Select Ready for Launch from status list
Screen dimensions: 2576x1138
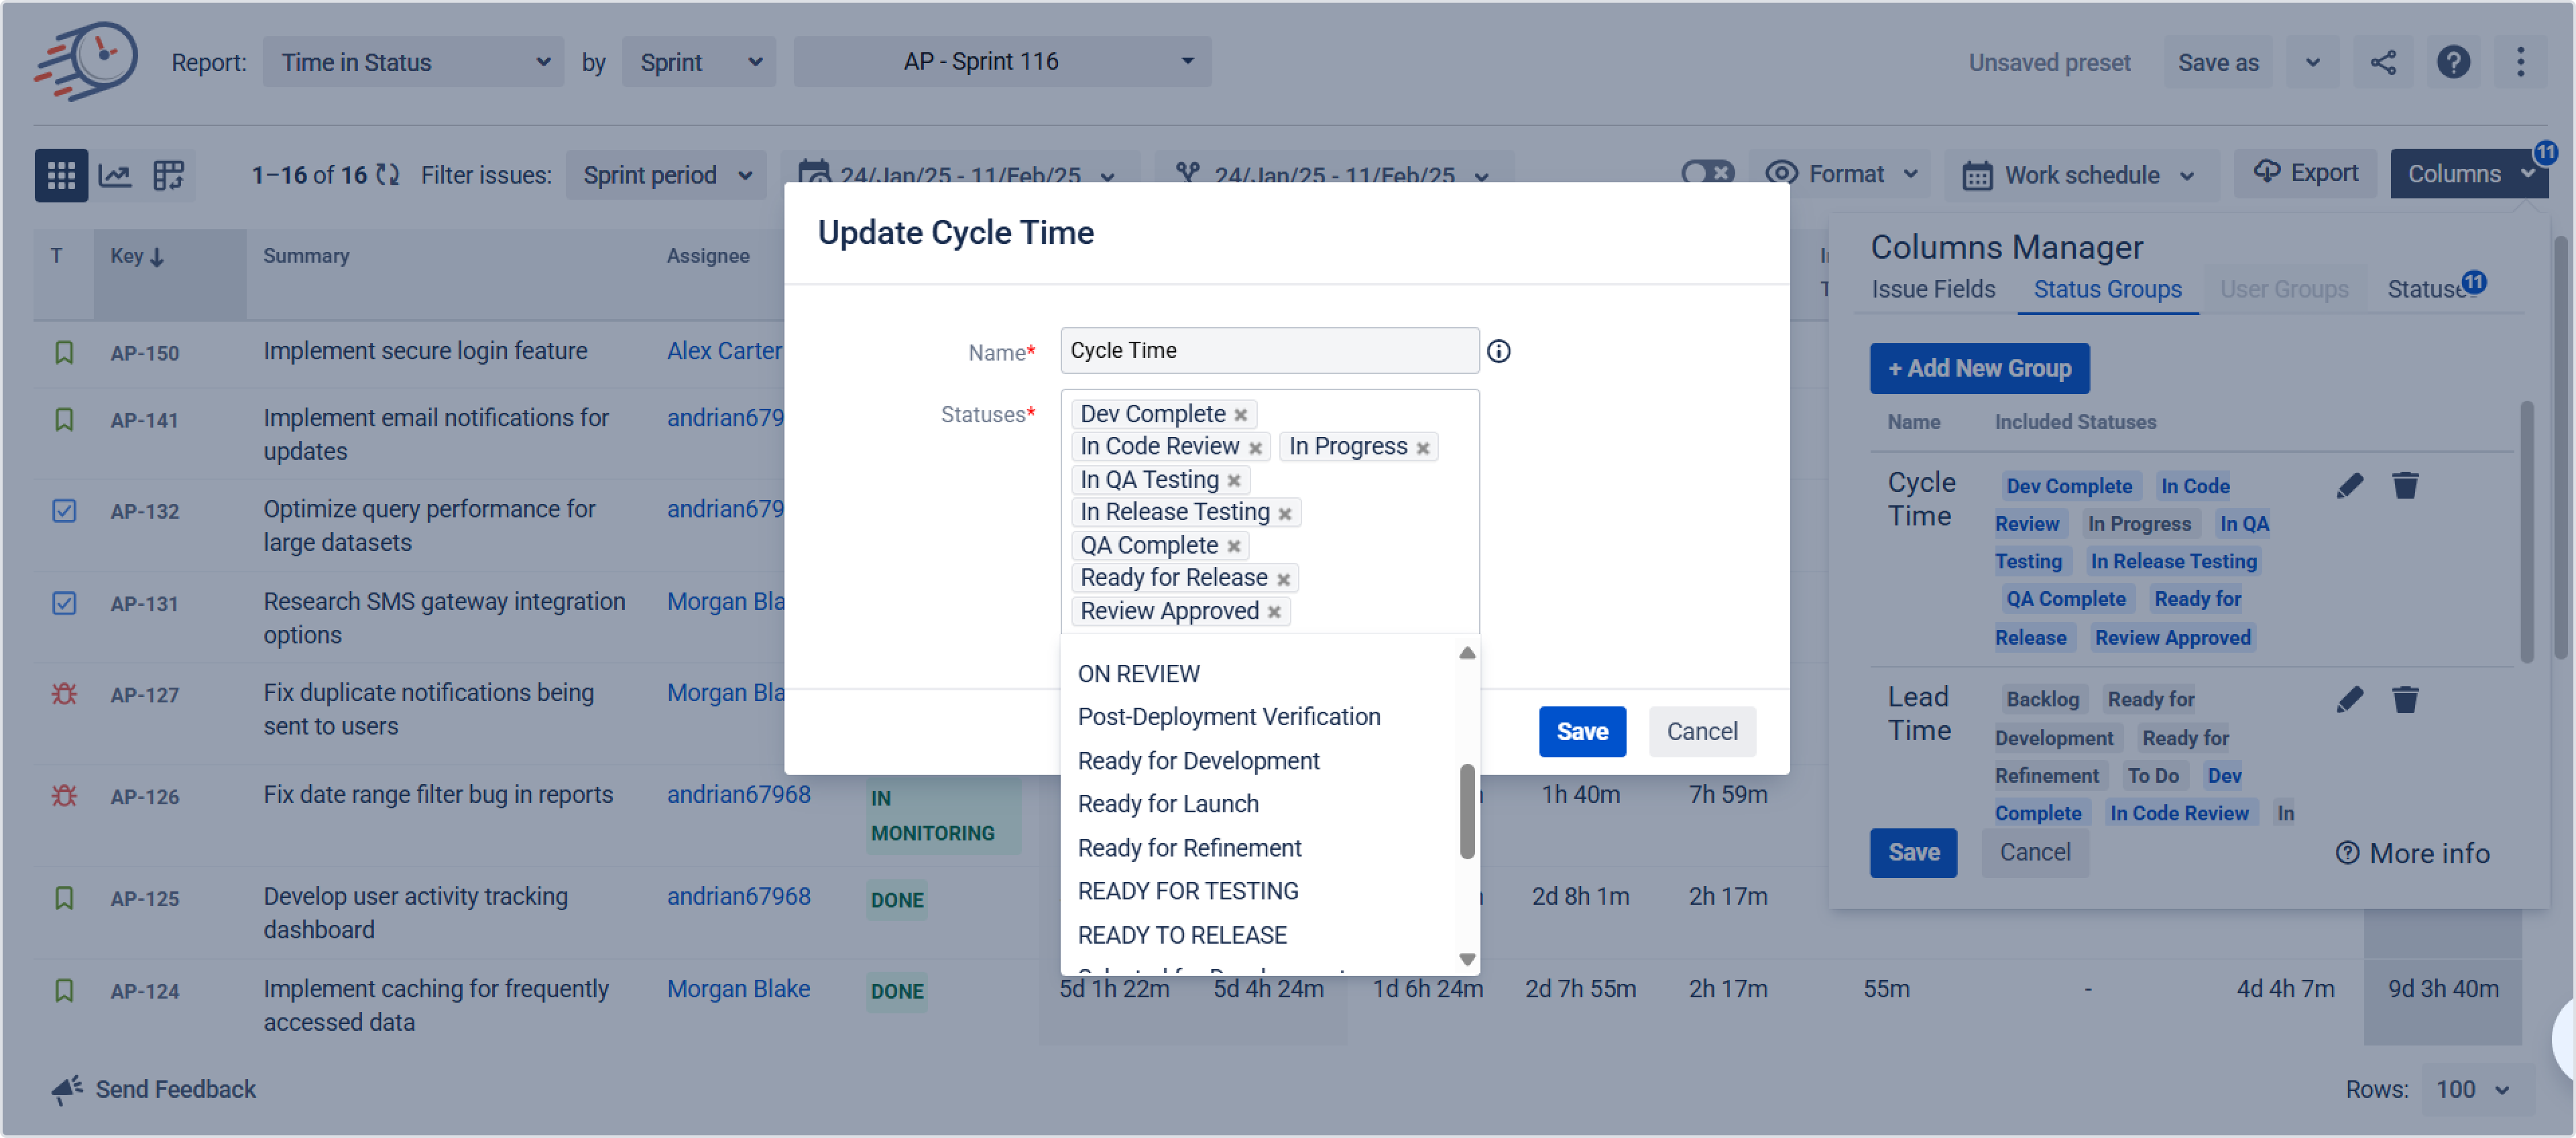1167,804
